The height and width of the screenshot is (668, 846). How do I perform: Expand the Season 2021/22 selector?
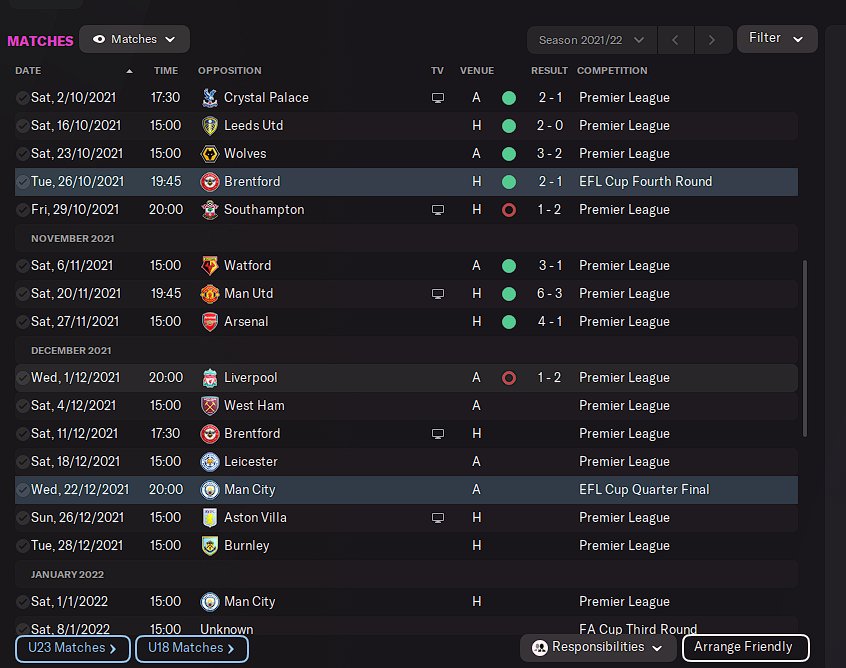592,40
